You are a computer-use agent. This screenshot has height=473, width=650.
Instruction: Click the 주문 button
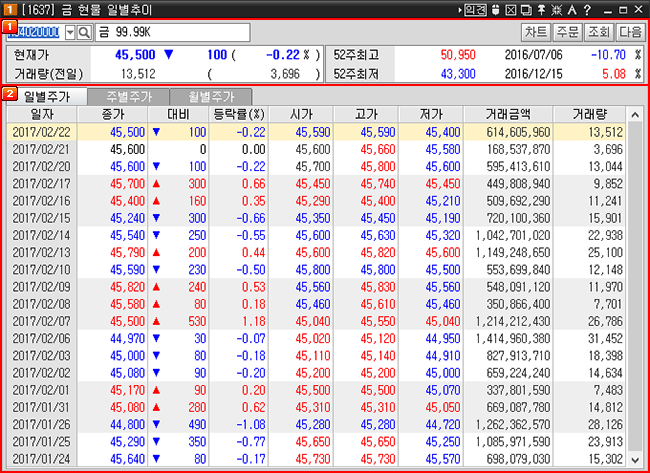pyautogui.click(x=568, y=32)
